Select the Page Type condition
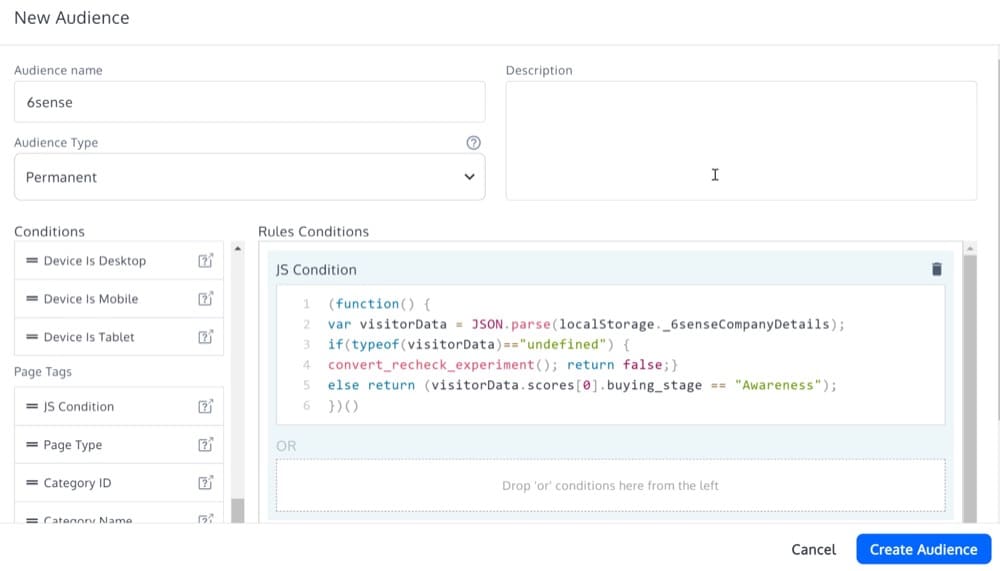 pos(73,445)
